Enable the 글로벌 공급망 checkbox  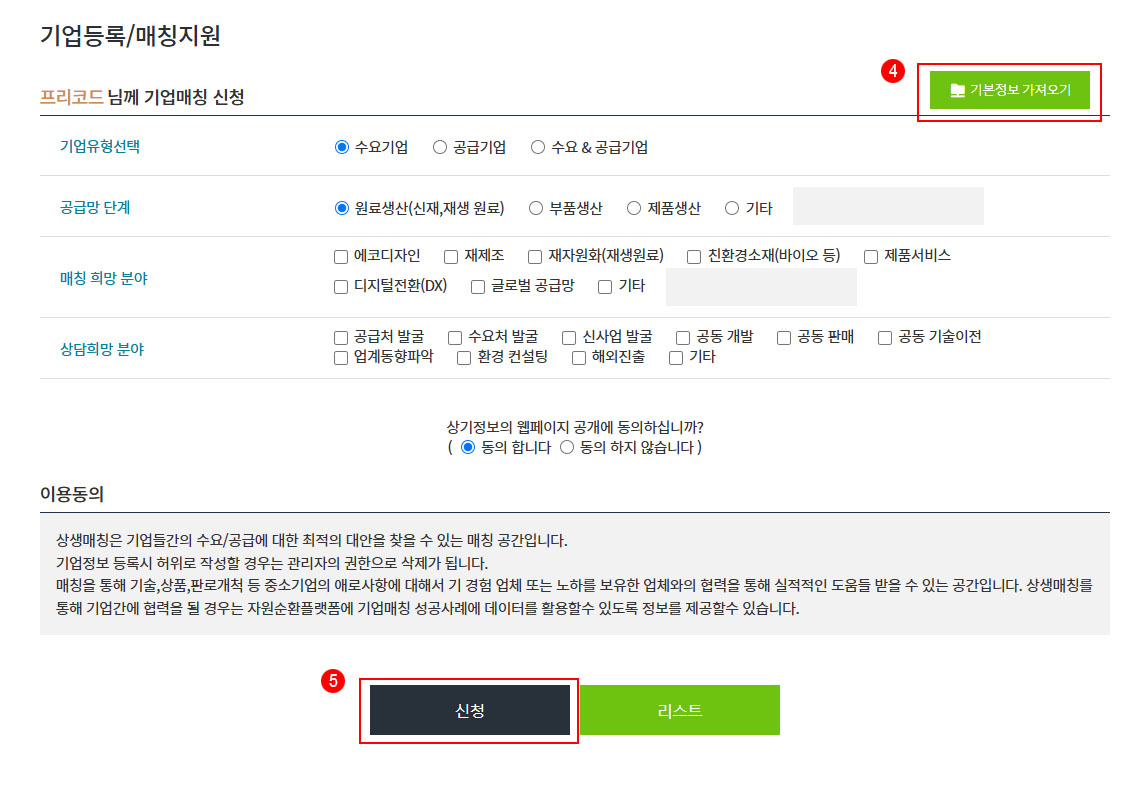[x=478, y=286]
